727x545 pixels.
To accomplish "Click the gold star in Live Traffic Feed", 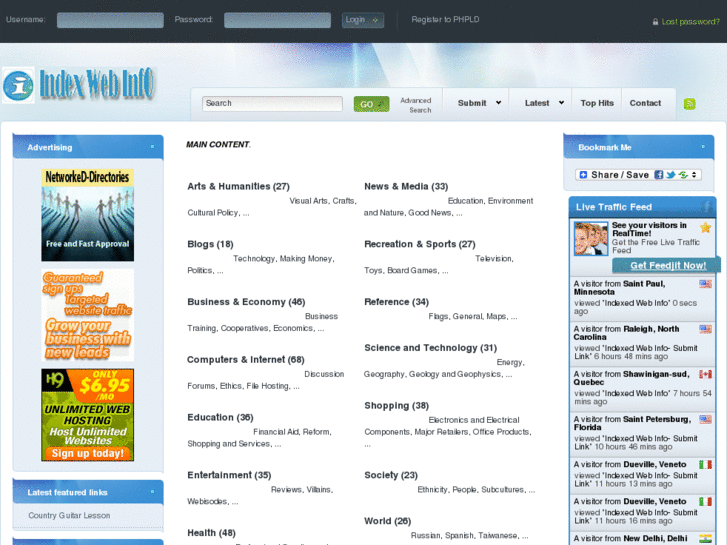I will (705, 227).
